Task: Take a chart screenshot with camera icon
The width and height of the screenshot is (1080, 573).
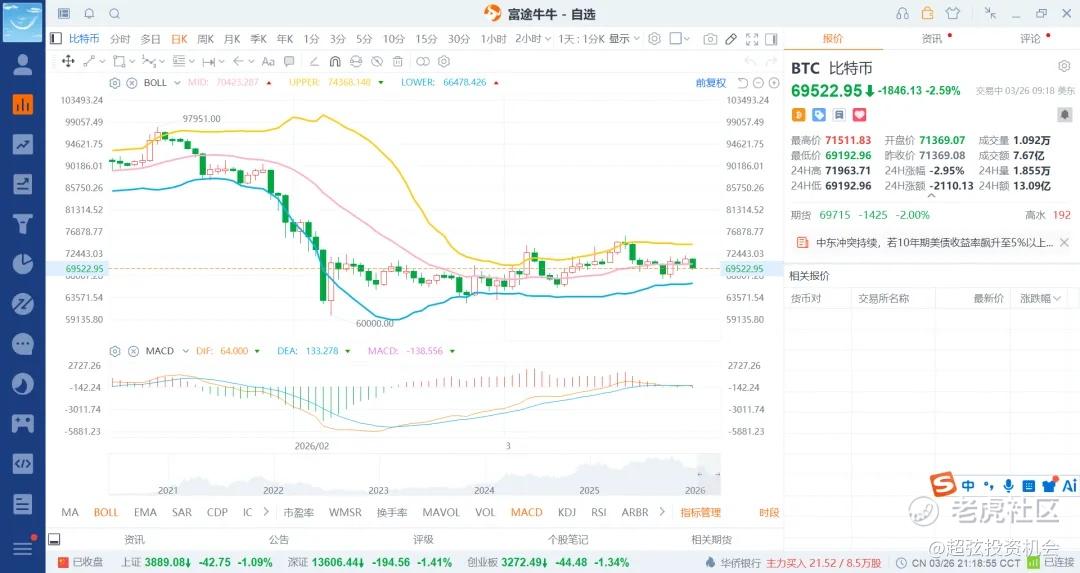Action: 710,39
